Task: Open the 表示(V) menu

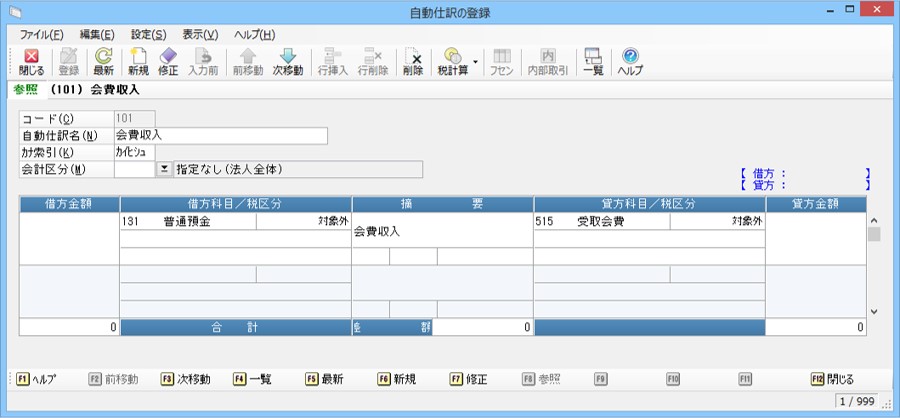Action: tap(200, 34)
